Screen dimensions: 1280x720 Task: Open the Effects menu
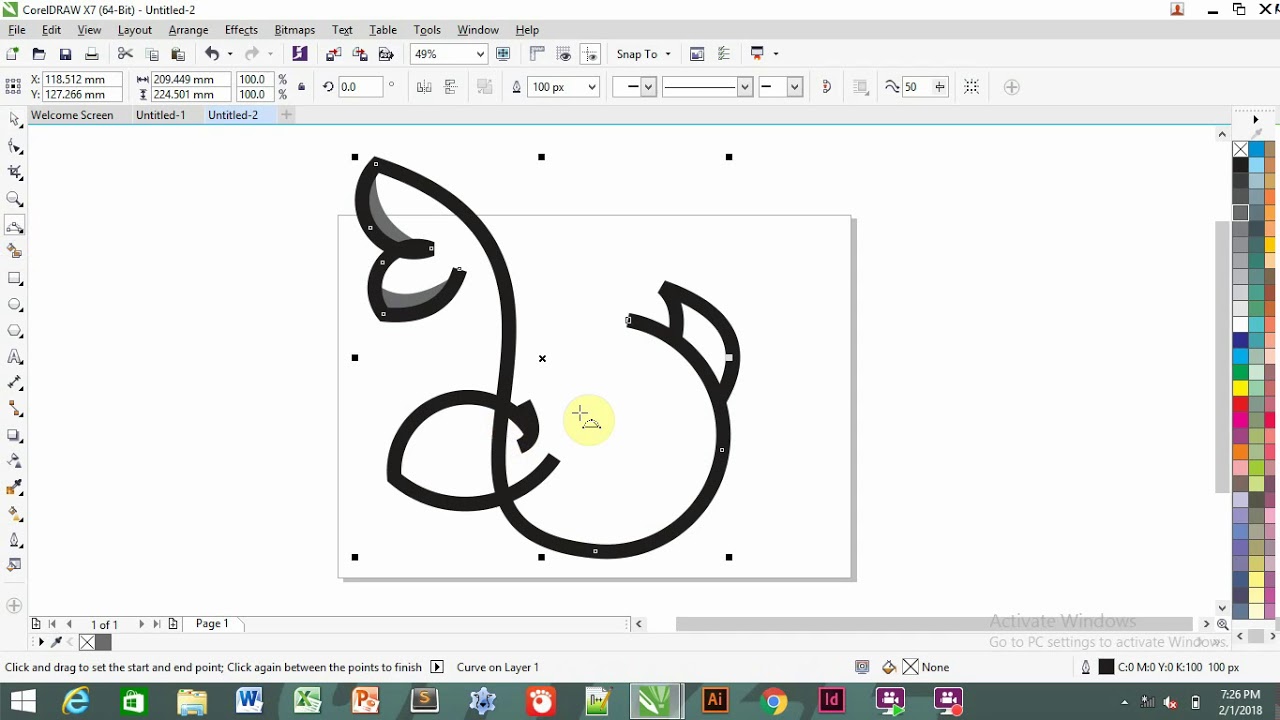[241, 30]
